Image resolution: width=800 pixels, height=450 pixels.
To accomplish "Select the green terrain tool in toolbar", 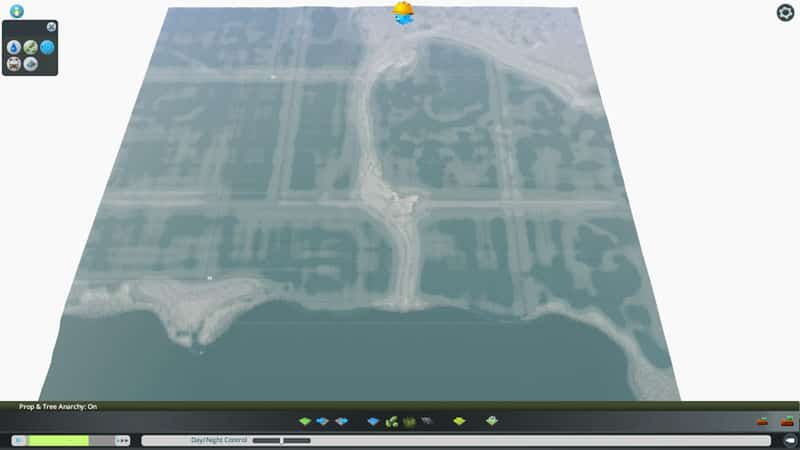I will pyautogui.click(x=305, y=422).
